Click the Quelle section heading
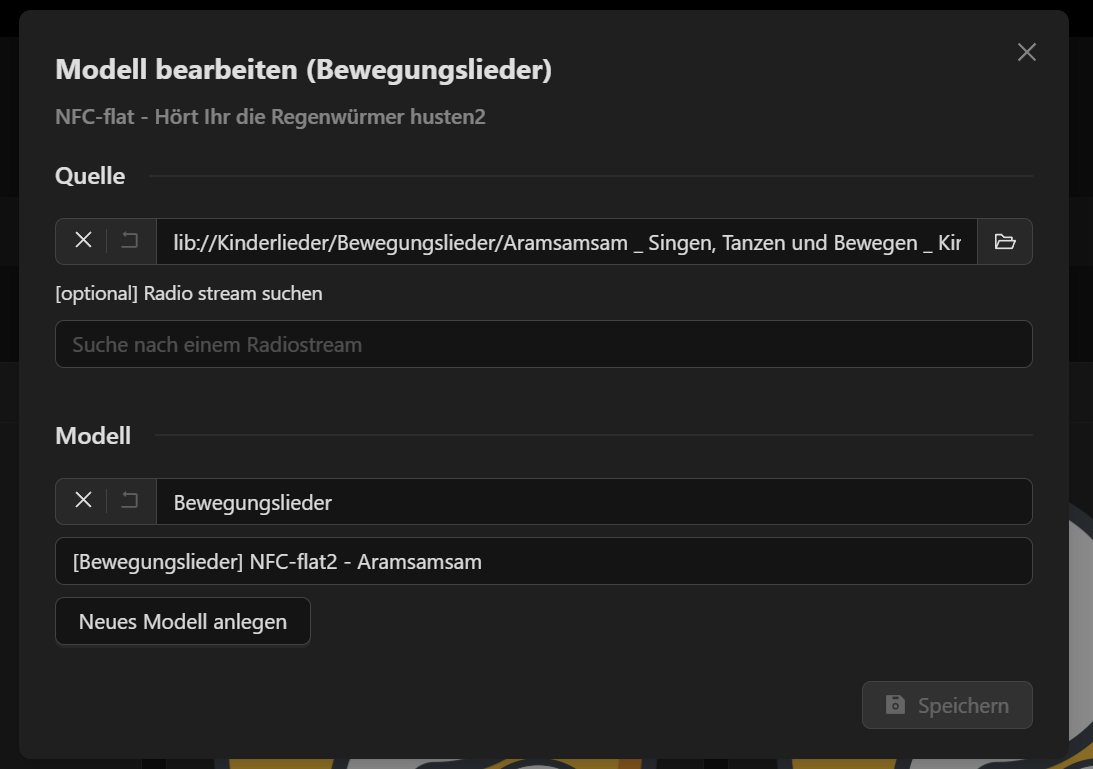 tap(90, 176)
